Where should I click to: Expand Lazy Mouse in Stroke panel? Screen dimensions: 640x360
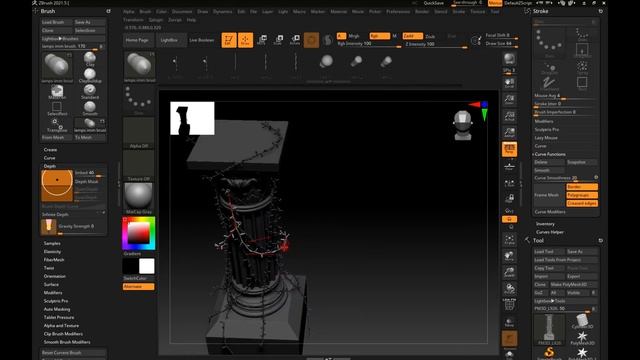(546, 138)
